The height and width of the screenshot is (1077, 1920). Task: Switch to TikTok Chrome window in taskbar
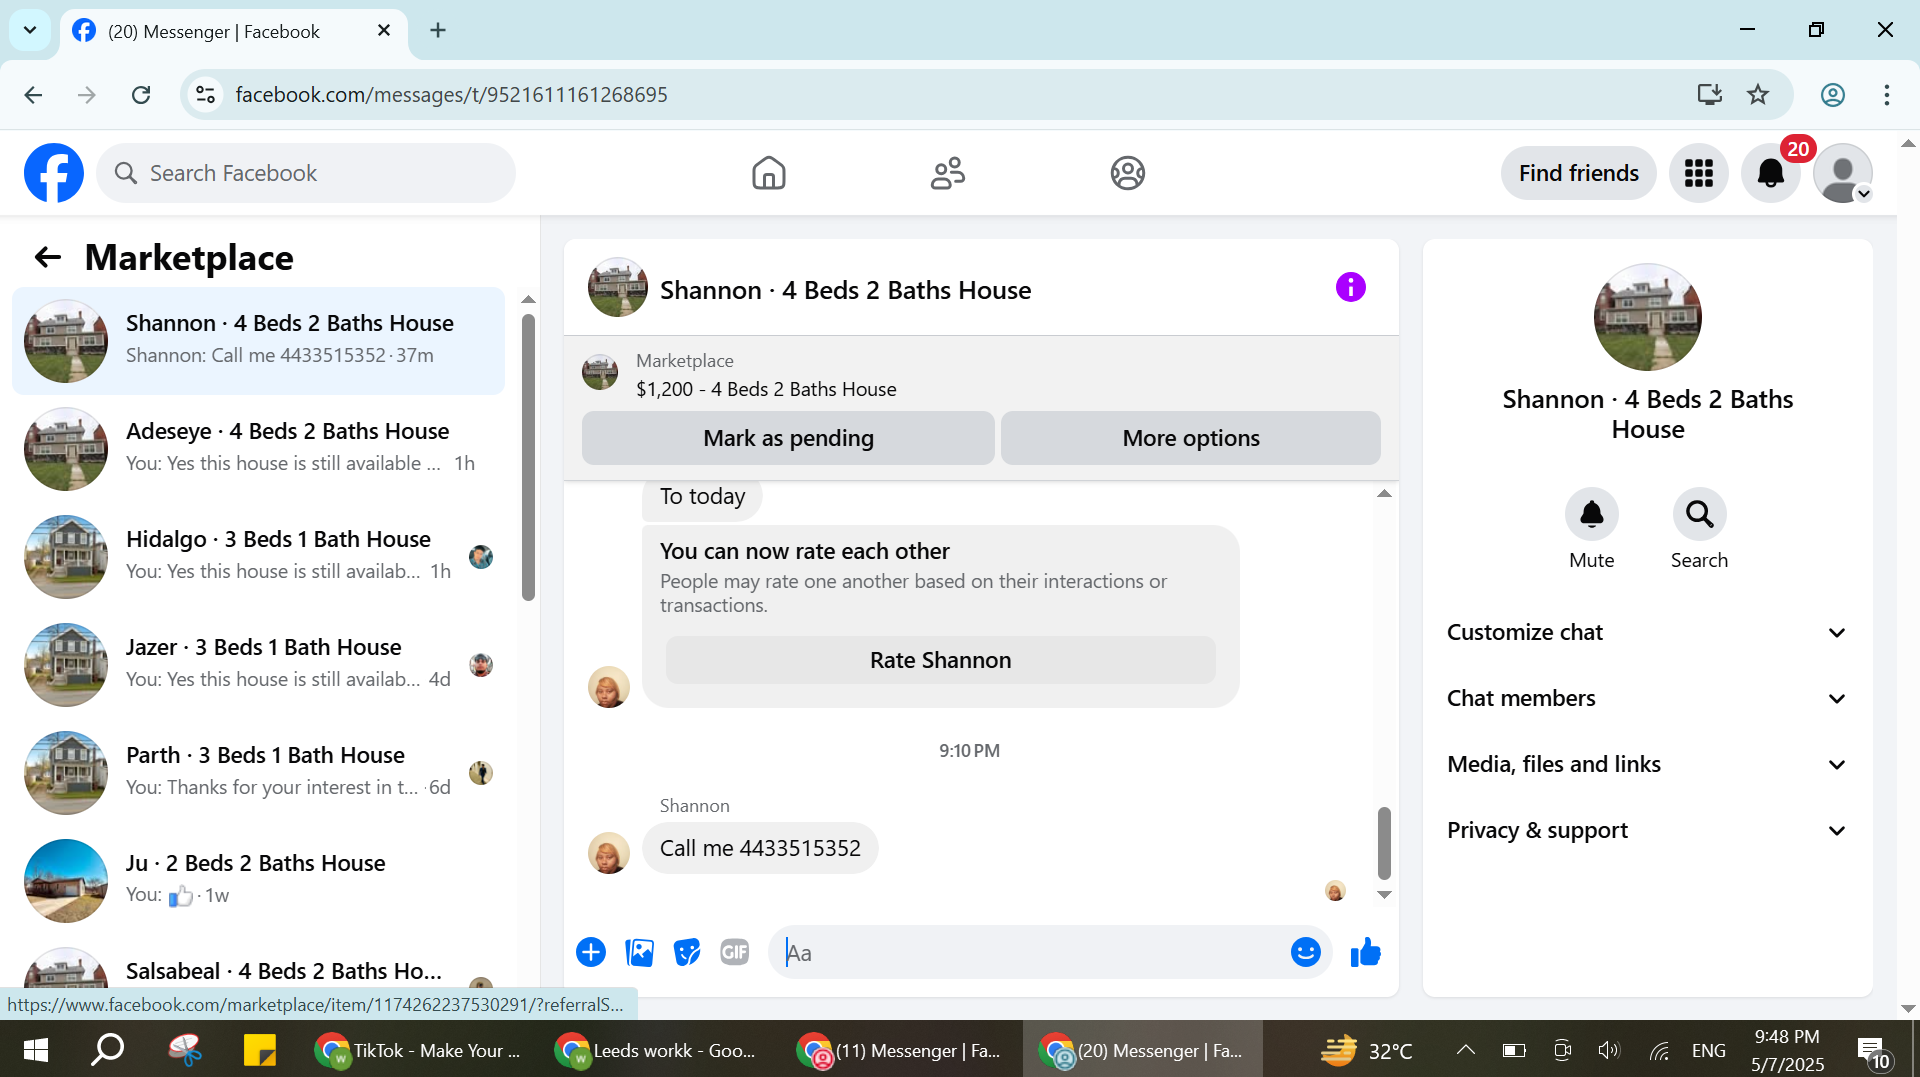point(418,1050)
